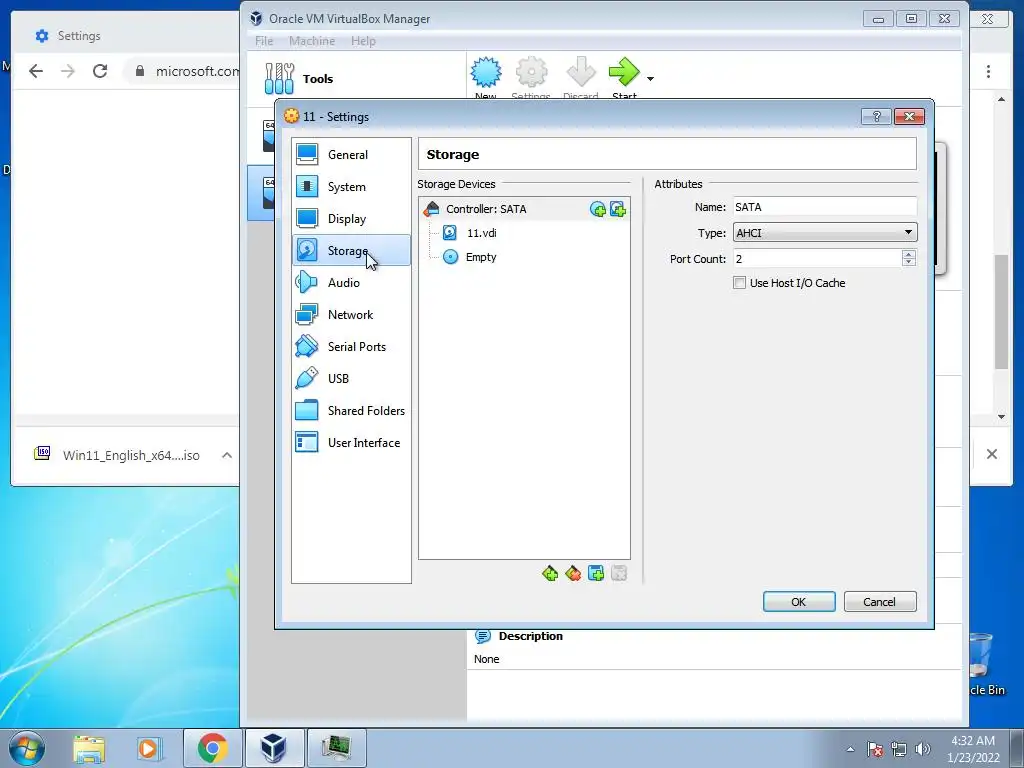Select the Chrome Settings tab
Viewport: 1024px width, 768px height.
tap(79, 36)
